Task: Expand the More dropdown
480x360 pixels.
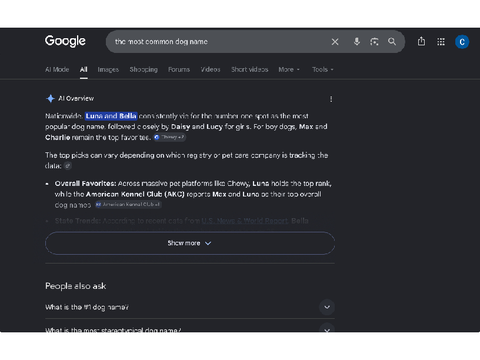Action: coord(289,69)
